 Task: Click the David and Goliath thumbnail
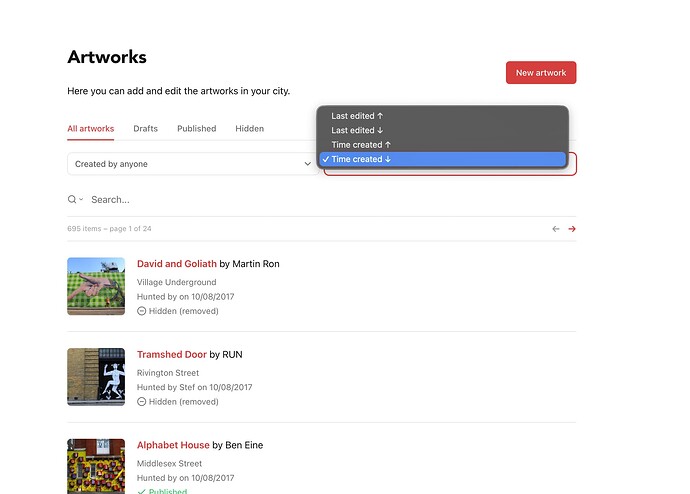pos(96,286)
